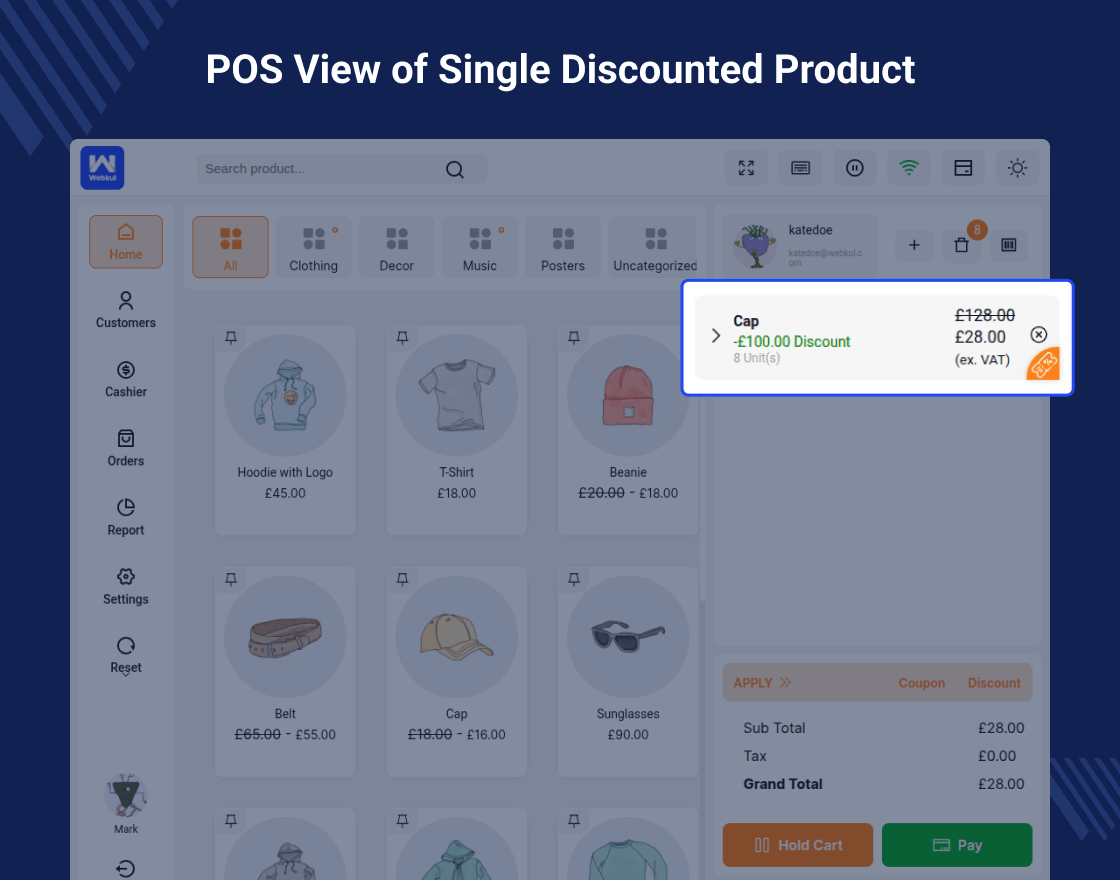The width and height of the screenshot is (1120, 880).
Task: Click the Hold Cart button
Action: [x=798, y=844]
